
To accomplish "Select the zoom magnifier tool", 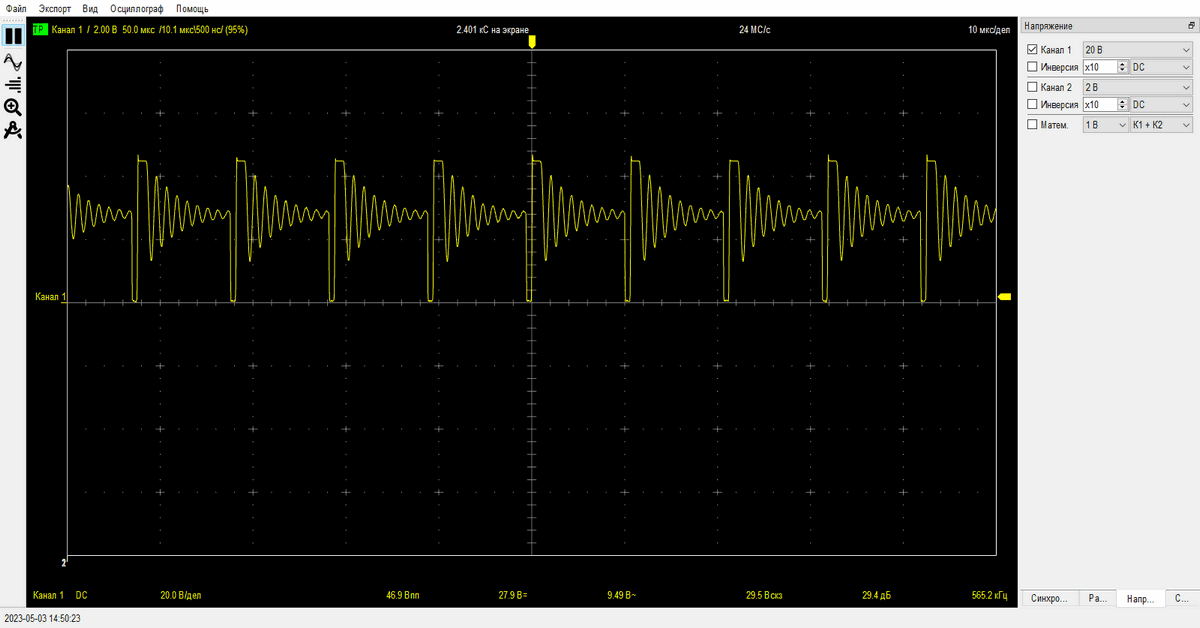I will click(x=13, y=107).
